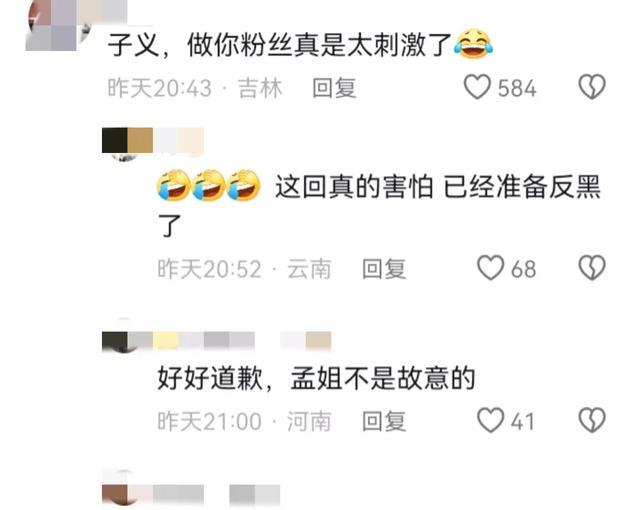
Task: Tap broken heart on the 河南 reply
Action: 592,420
